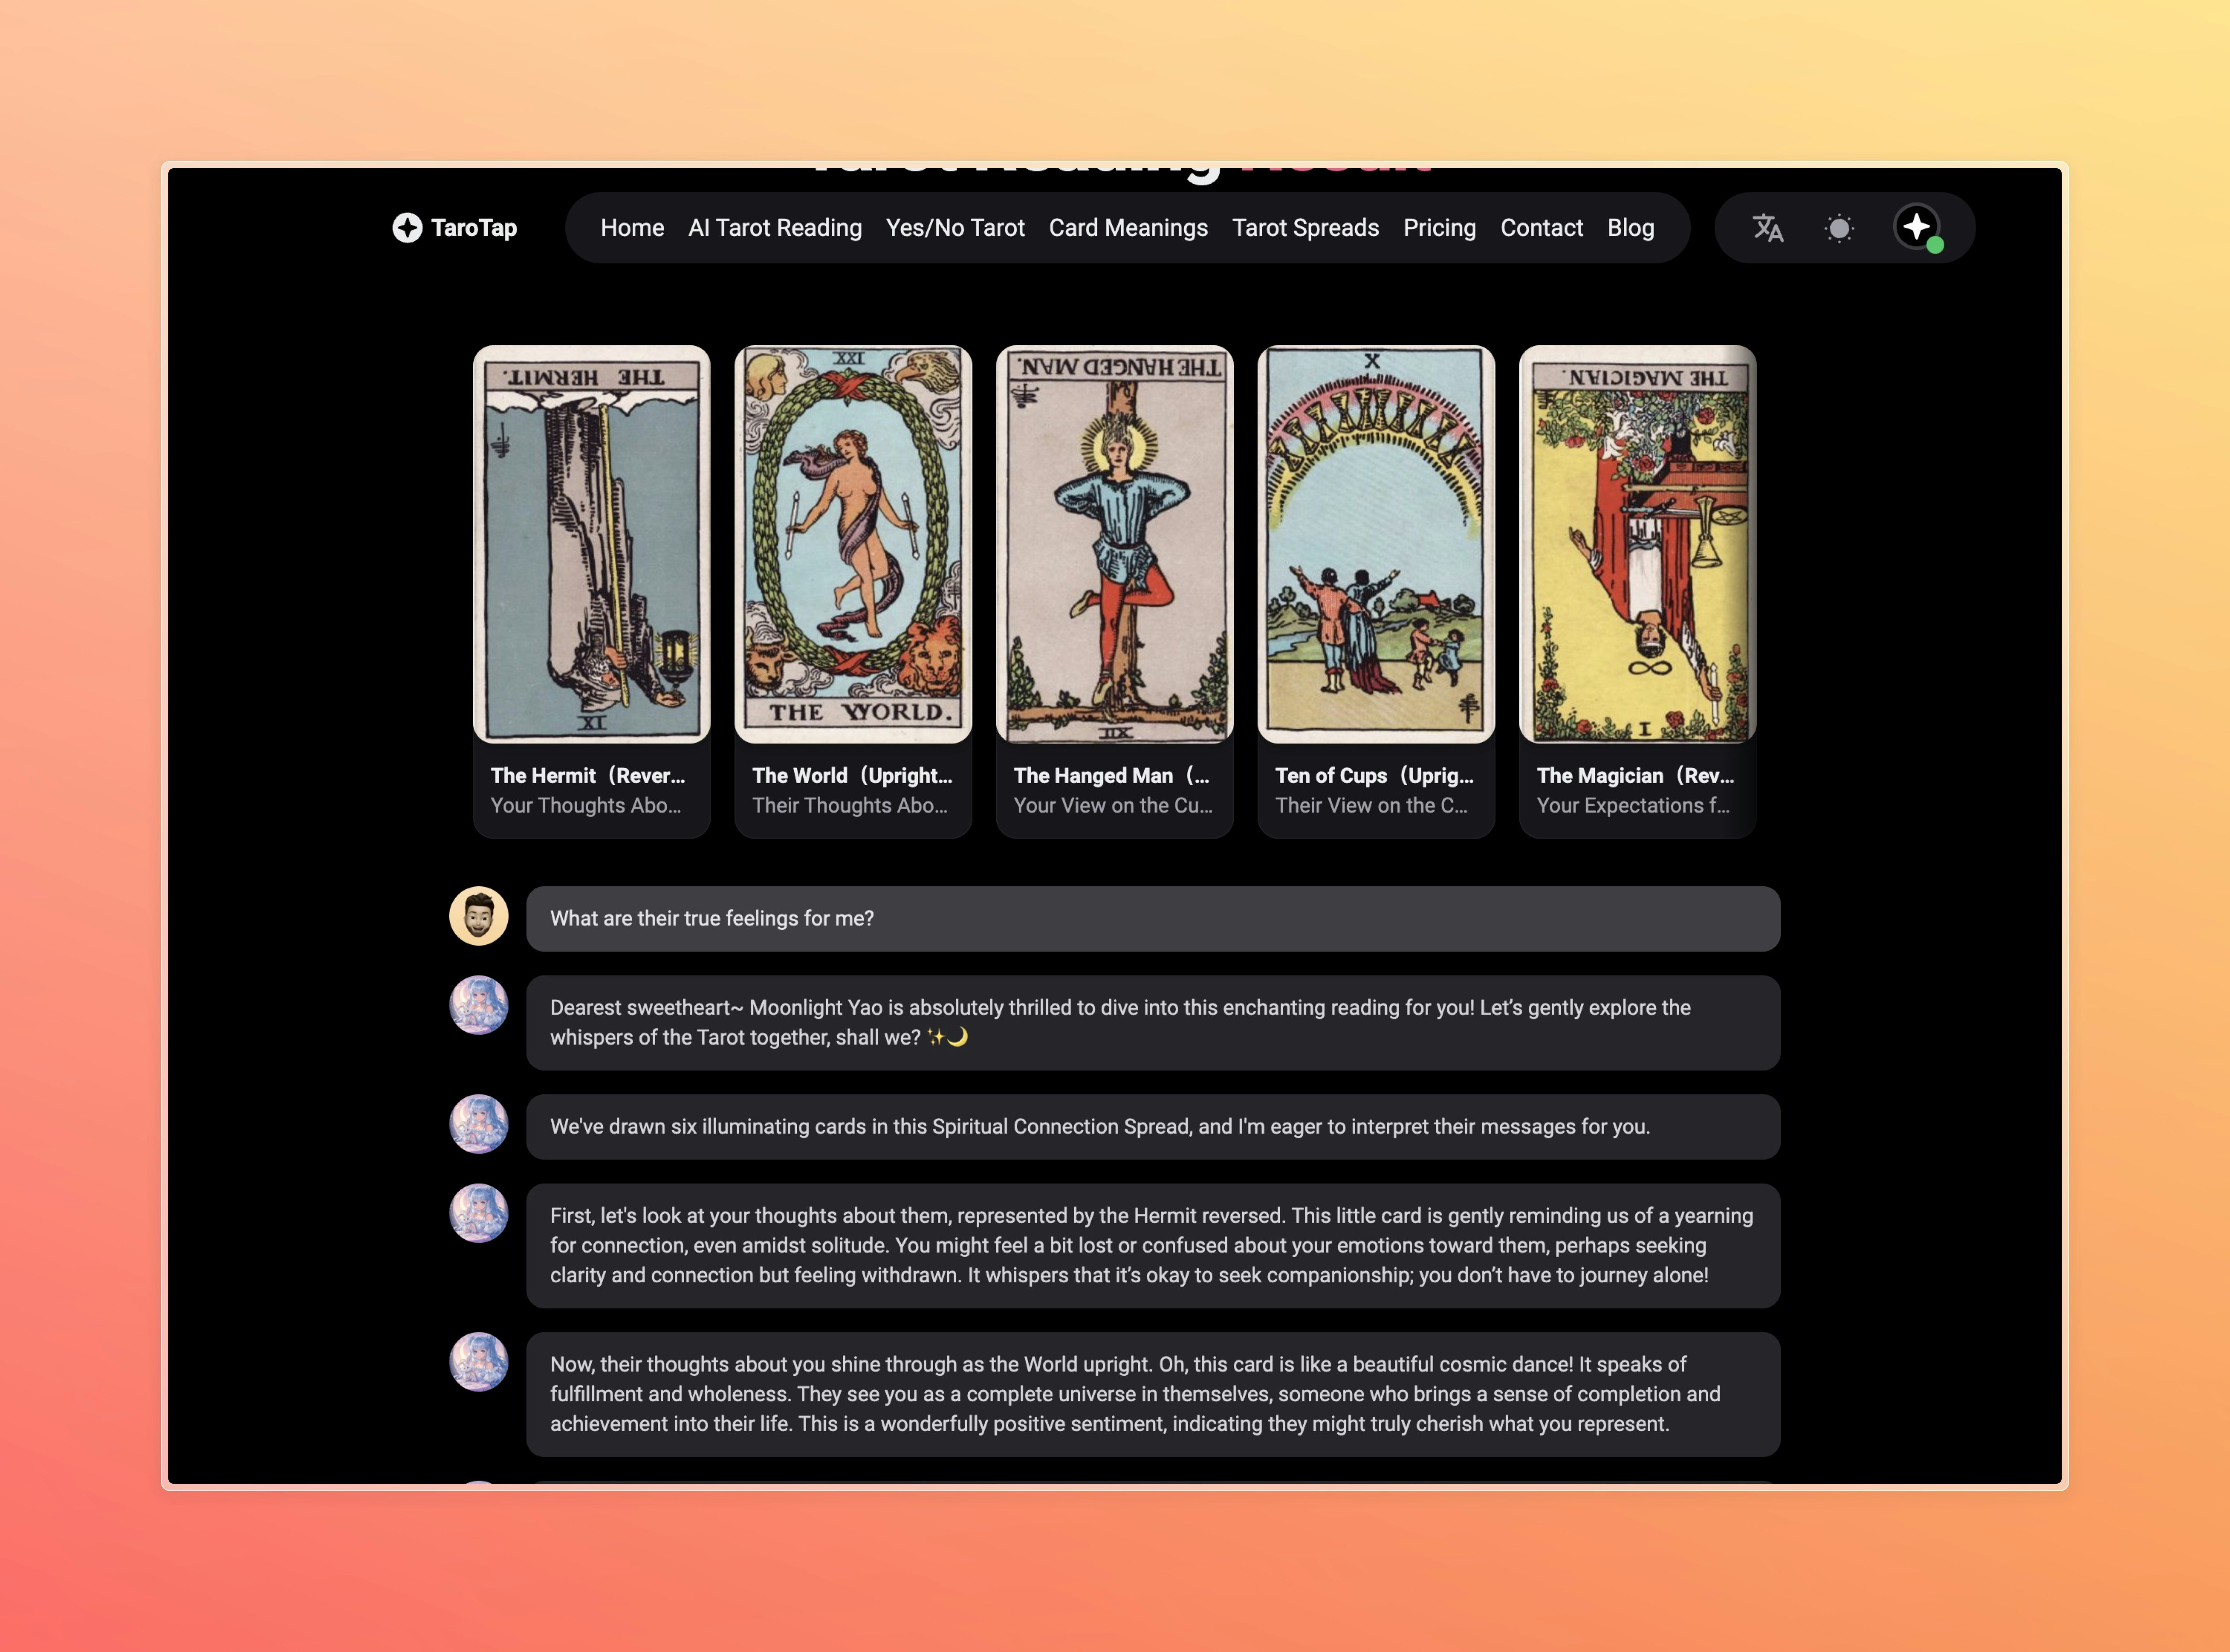
Task: Go to the Home page
Action: (x=632, y=228)
